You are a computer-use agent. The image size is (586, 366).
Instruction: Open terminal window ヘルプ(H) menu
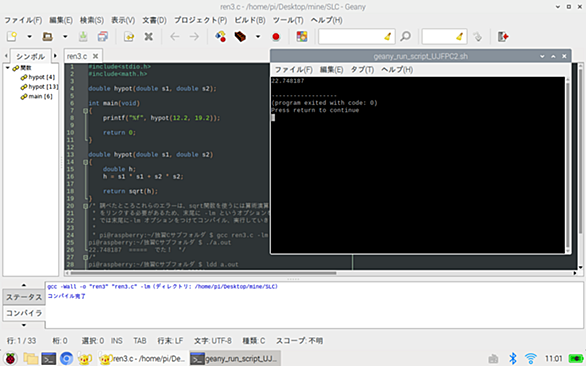(397, 70)
